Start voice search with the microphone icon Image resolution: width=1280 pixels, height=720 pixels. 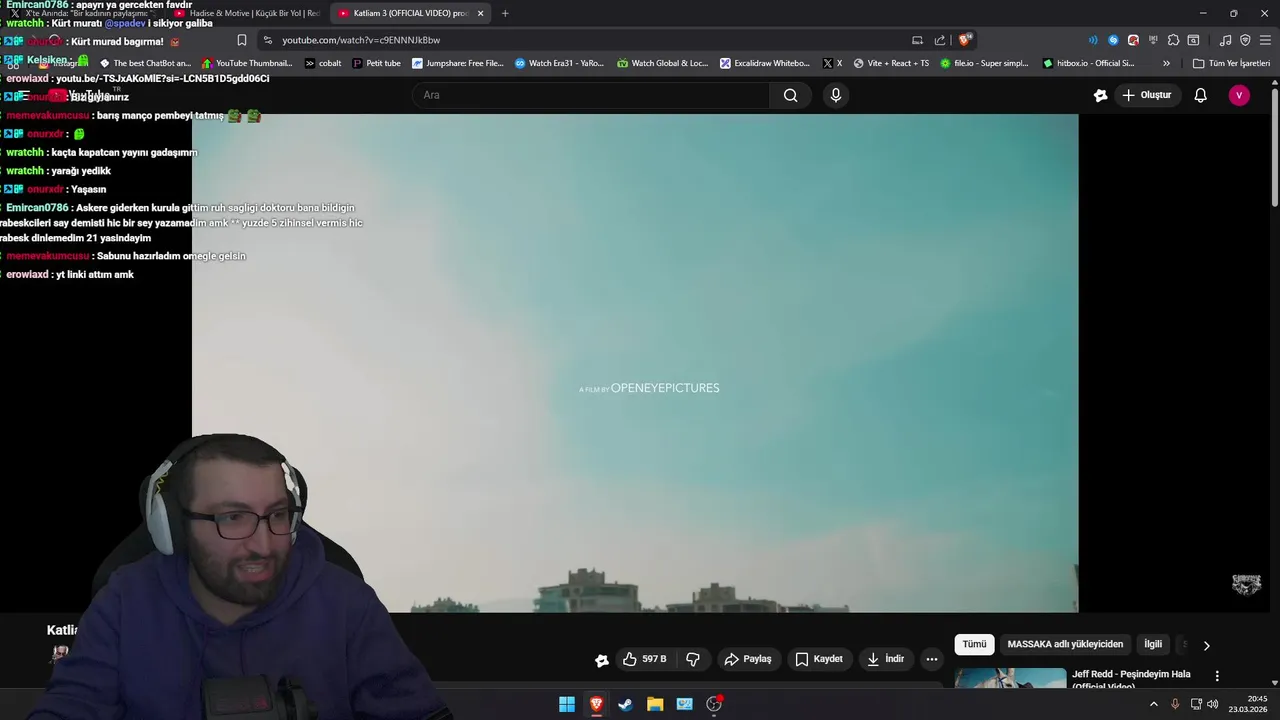[x=836, y=95]
